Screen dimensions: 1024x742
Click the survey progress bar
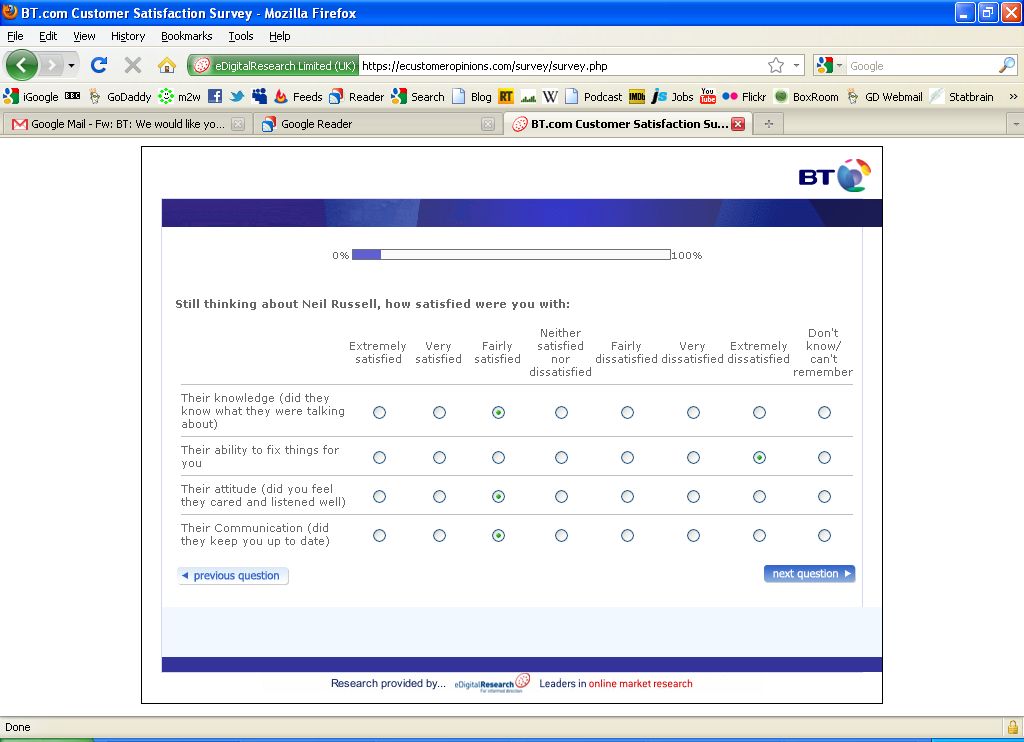pyautogui.click(x=510, y=255)
